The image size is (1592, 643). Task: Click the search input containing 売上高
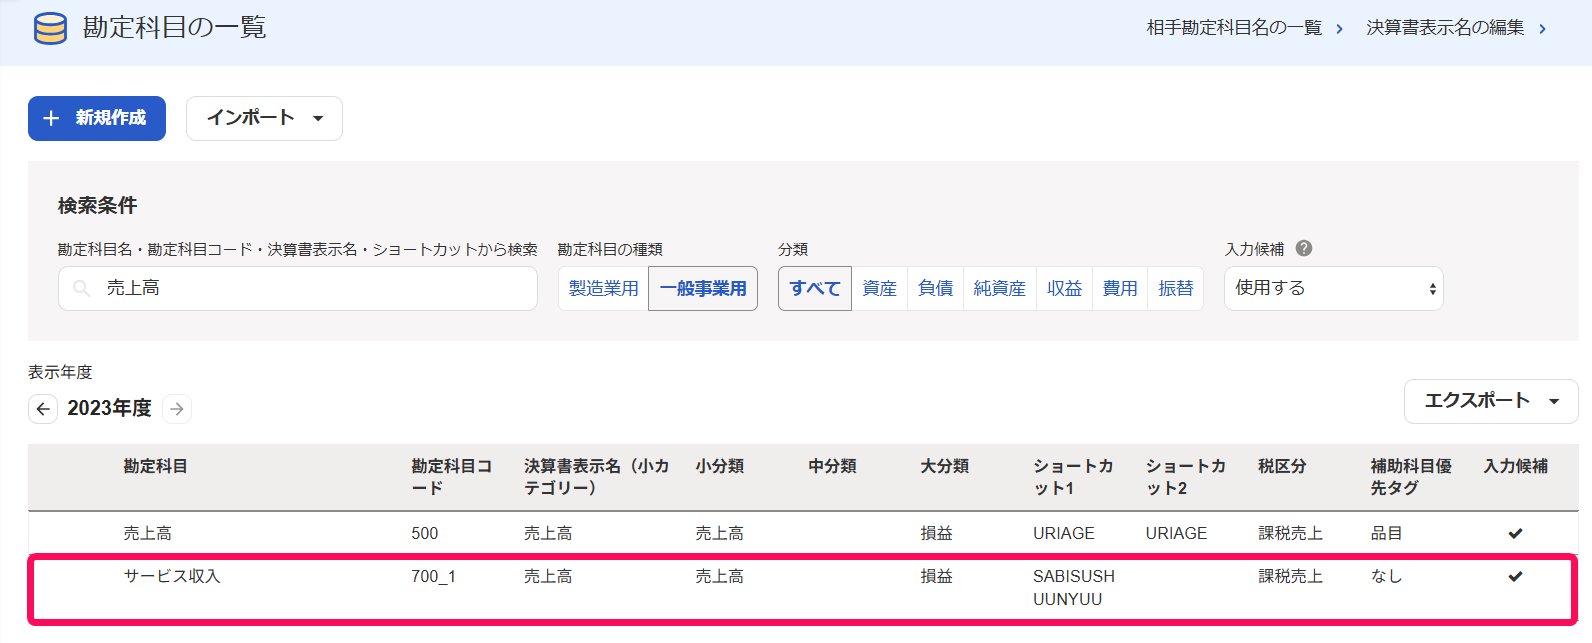298,288
